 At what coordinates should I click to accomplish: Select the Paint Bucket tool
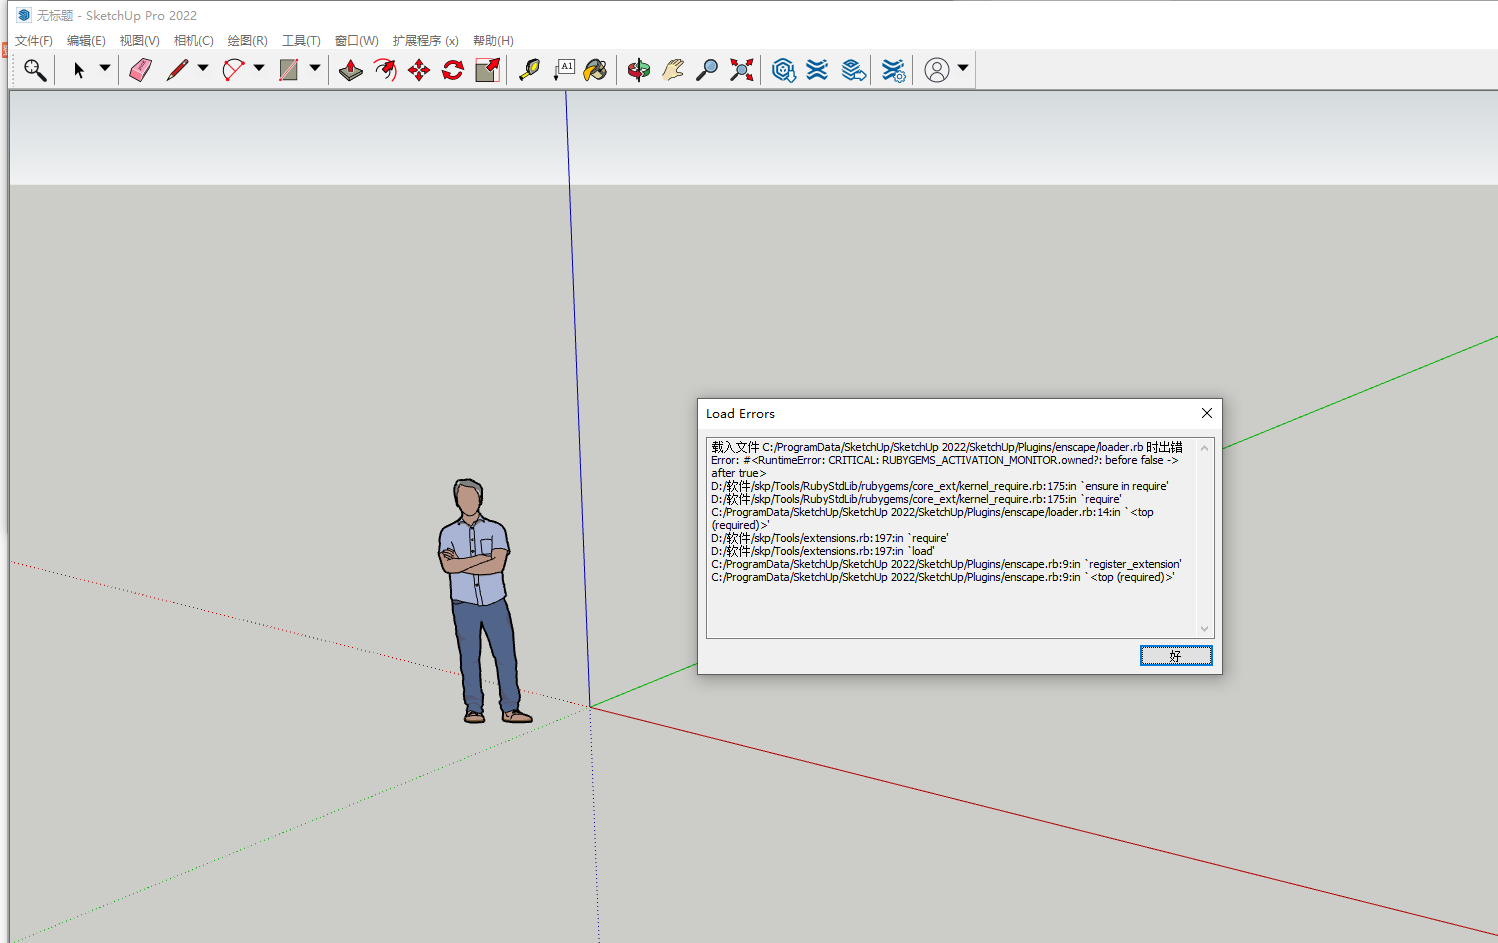point(595,70)
